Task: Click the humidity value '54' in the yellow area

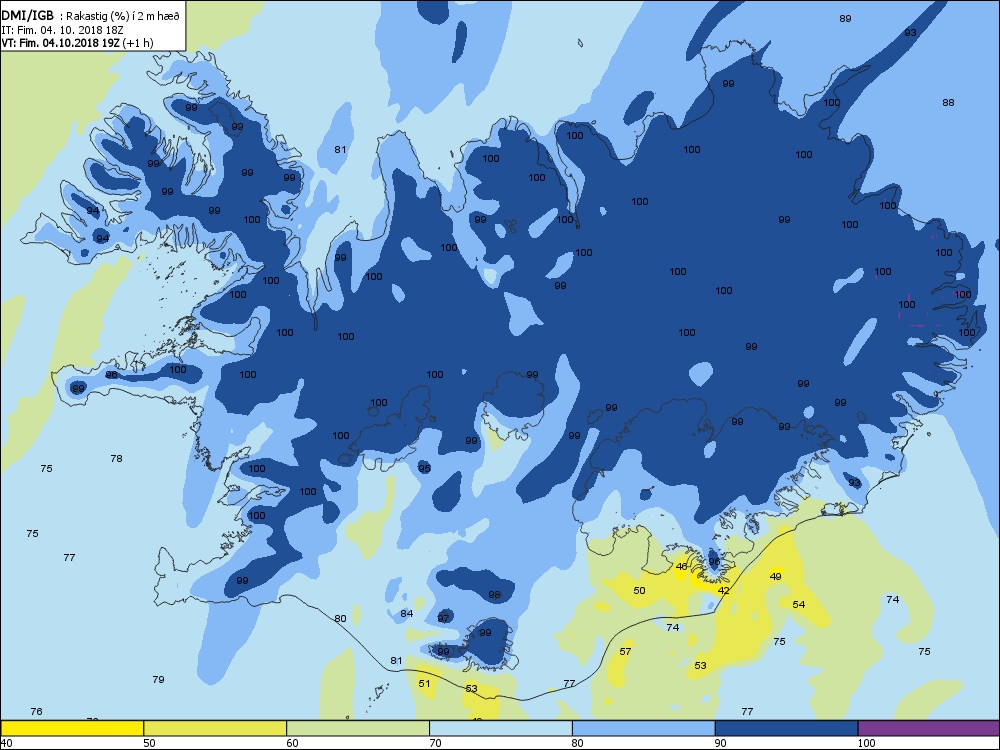Action: [798, 604]
